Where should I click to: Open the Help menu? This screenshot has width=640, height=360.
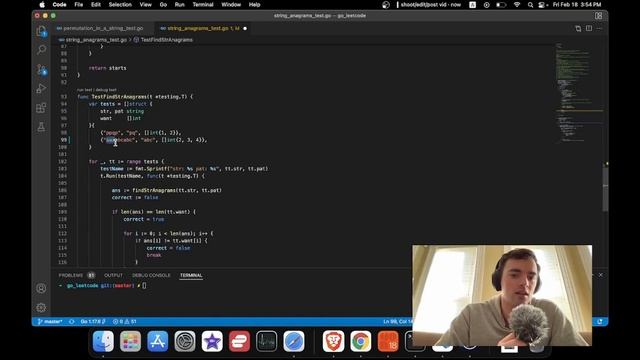254,4
